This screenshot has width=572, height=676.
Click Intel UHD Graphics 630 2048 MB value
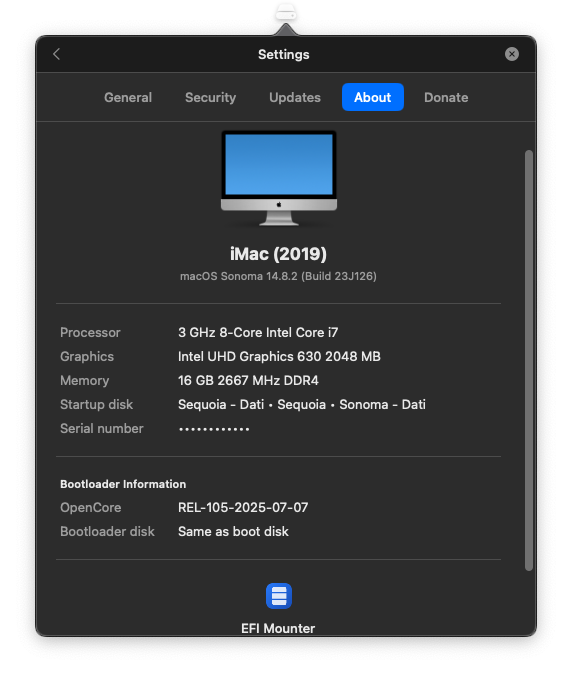click(279, 357)
